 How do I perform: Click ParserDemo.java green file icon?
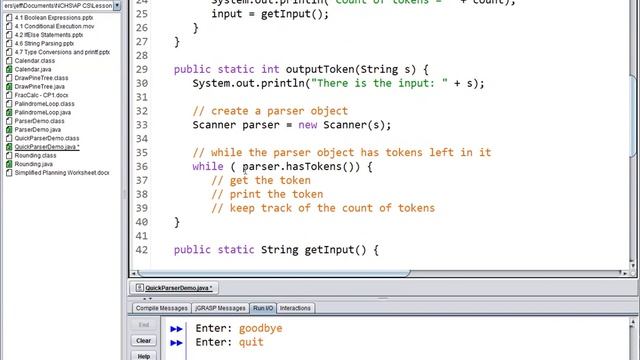point(9,129)
